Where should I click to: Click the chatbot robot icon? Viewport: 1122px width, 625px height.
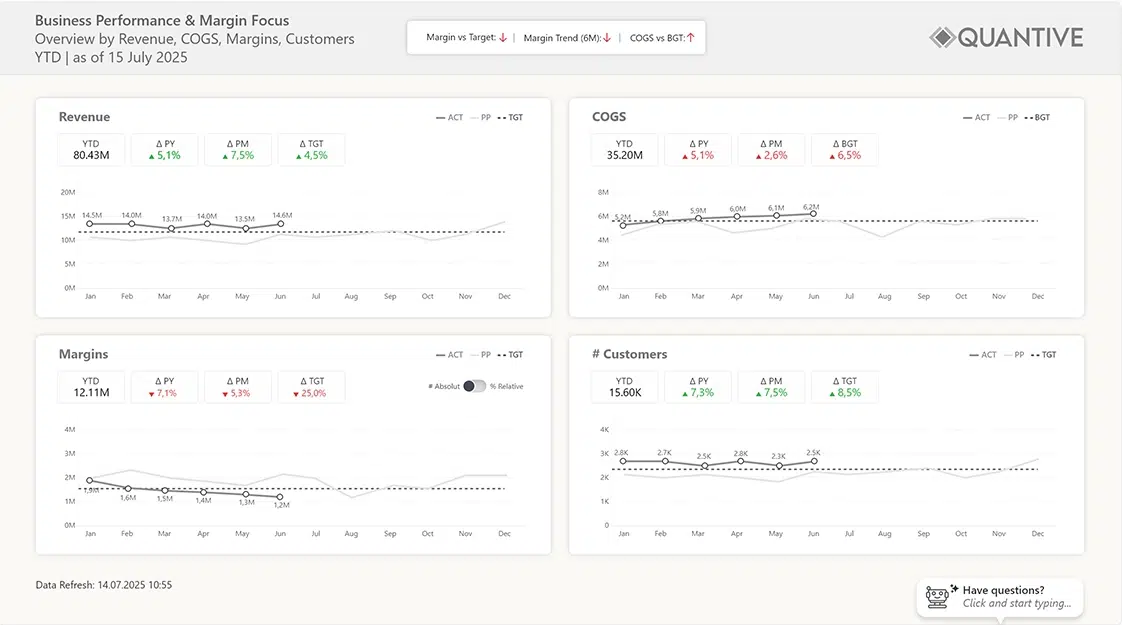click(937, 597)
